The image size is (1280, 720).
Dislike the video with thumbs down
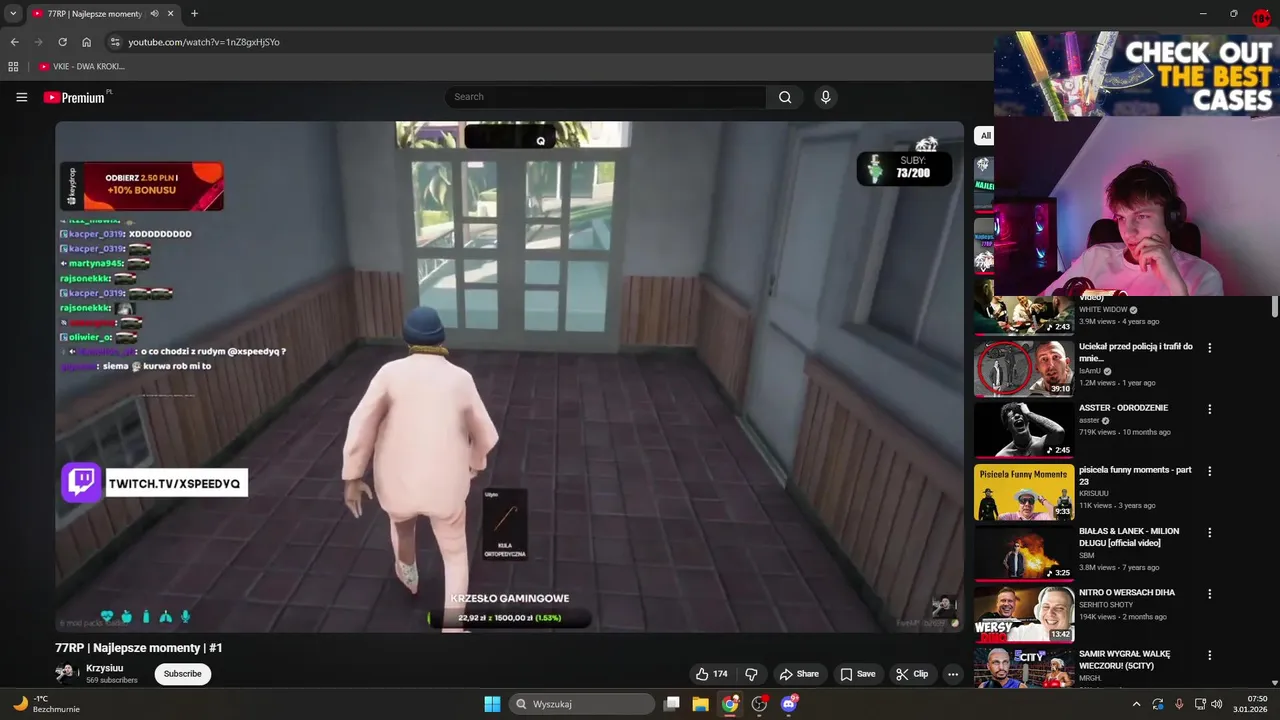click(751, 674)
